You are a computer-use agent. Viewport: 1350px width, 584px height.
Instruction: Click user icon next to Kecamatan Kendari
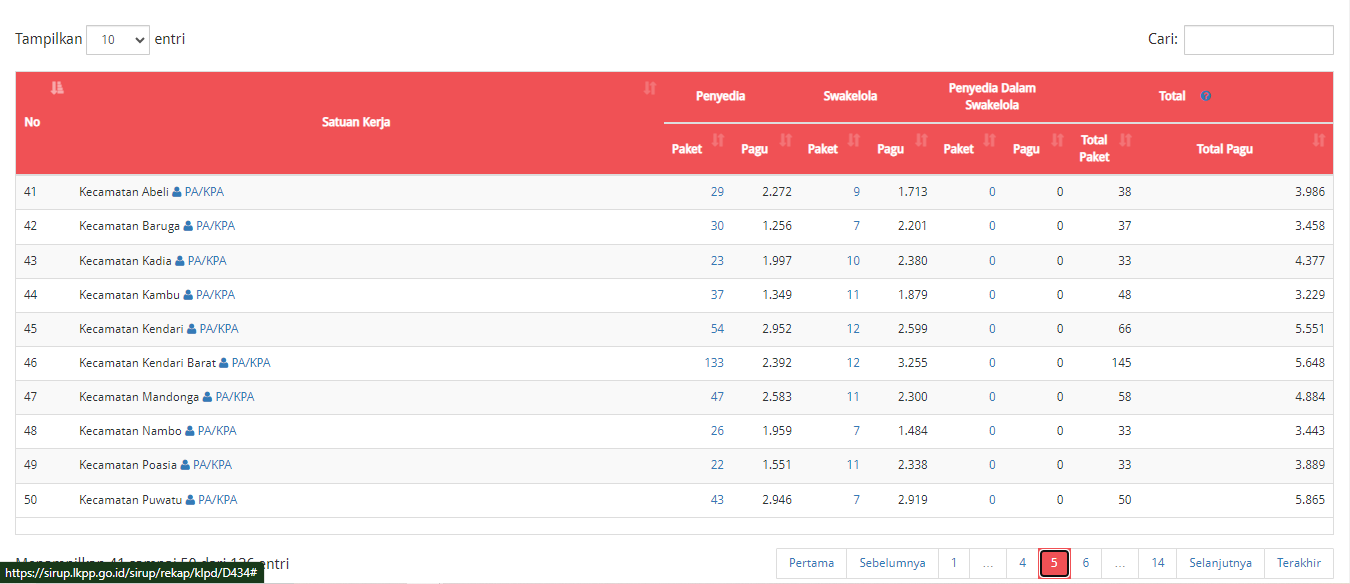[x=192, y=329]
